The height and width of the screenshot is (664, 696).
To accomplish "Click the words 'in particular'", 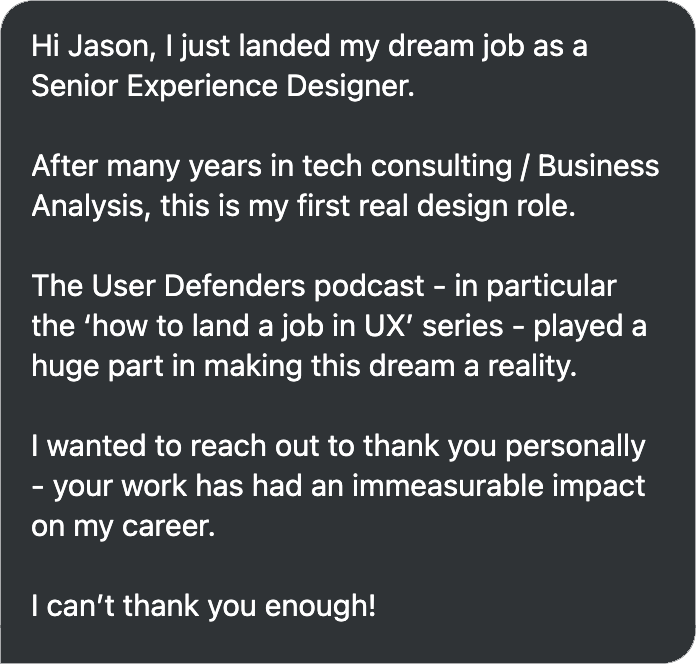I will click(535, 286).
